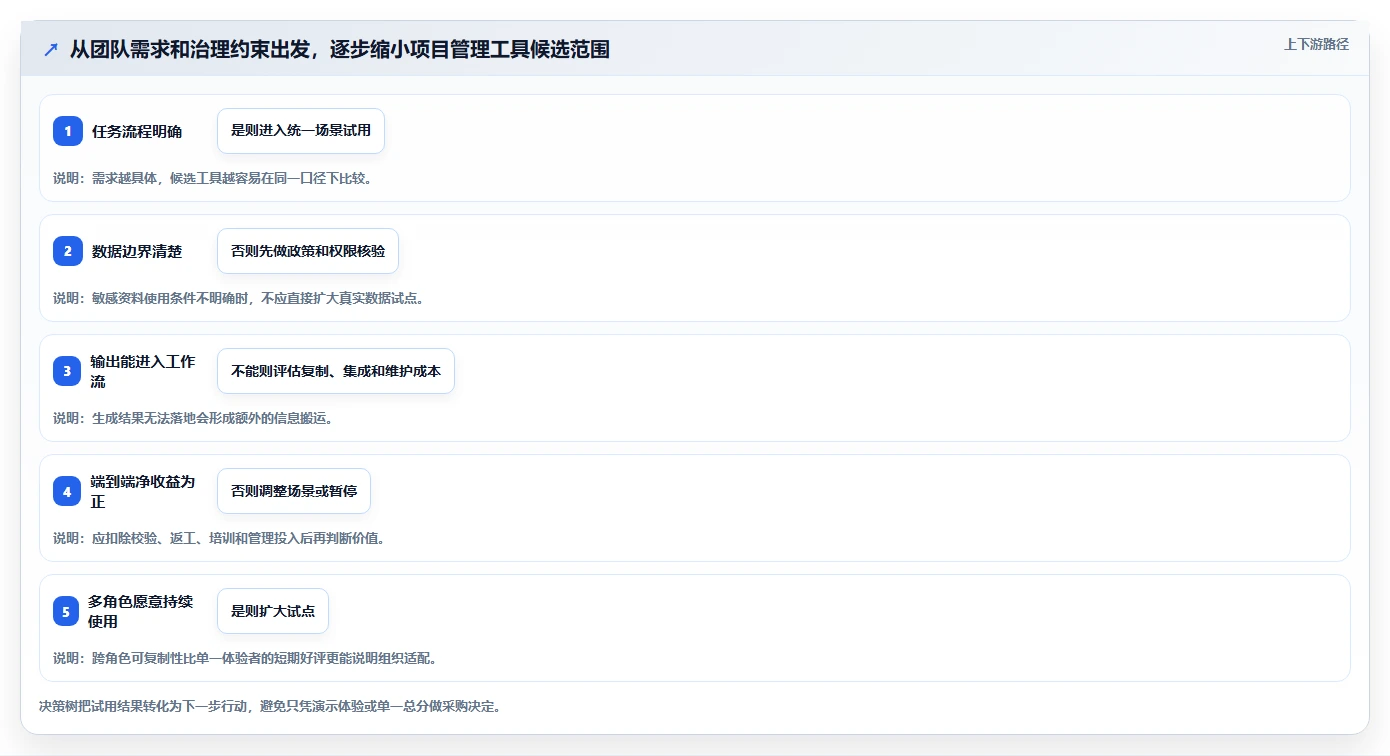This screenshot has height=756, width=1390.
Task: Click the step 5 number badge
Action: (x=65, y=611)
